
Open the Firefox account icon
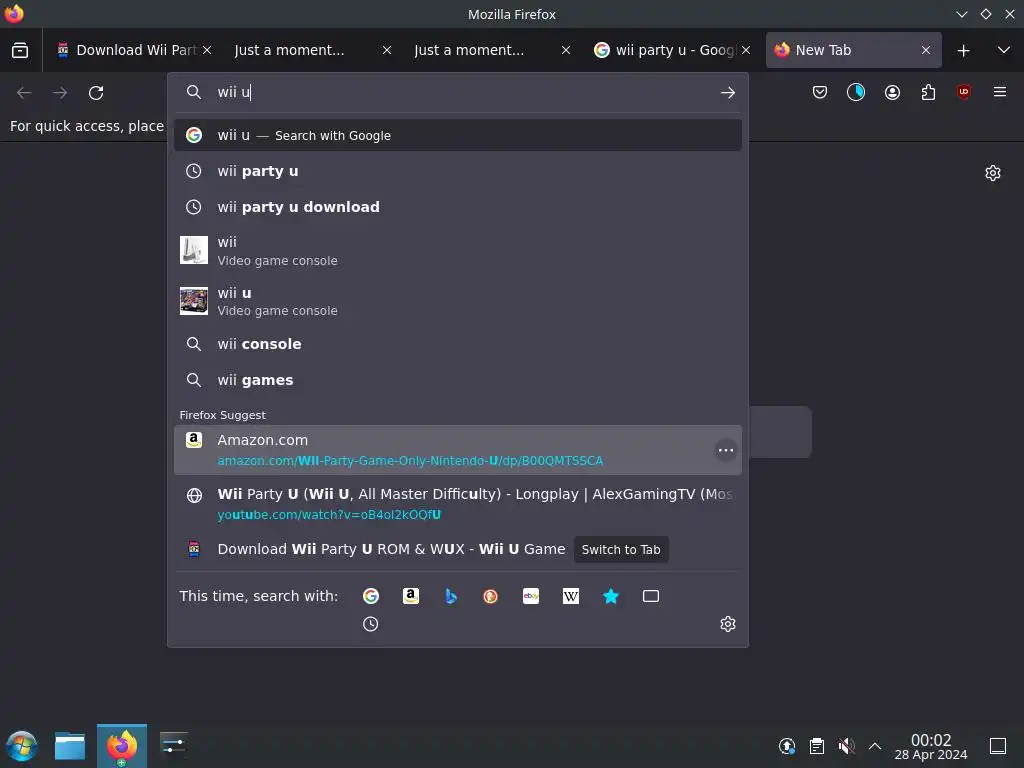pos(892,93)
